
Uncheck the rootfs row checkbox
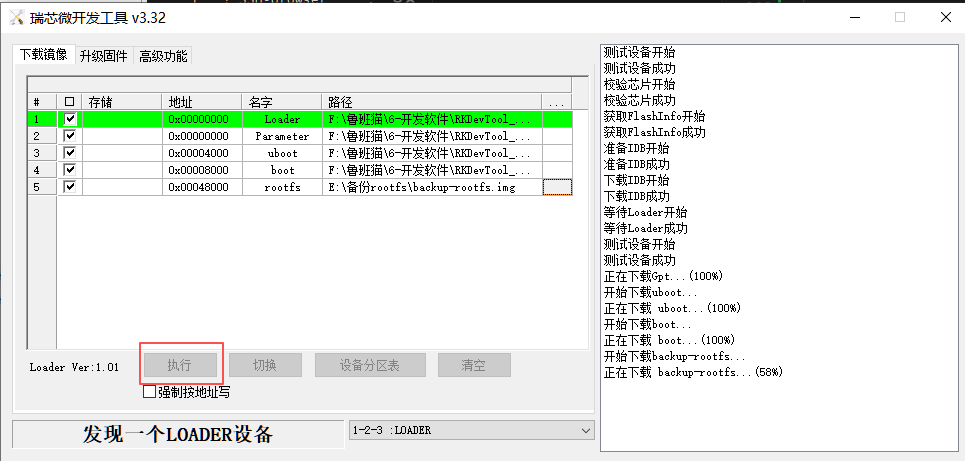pos(70,186)
